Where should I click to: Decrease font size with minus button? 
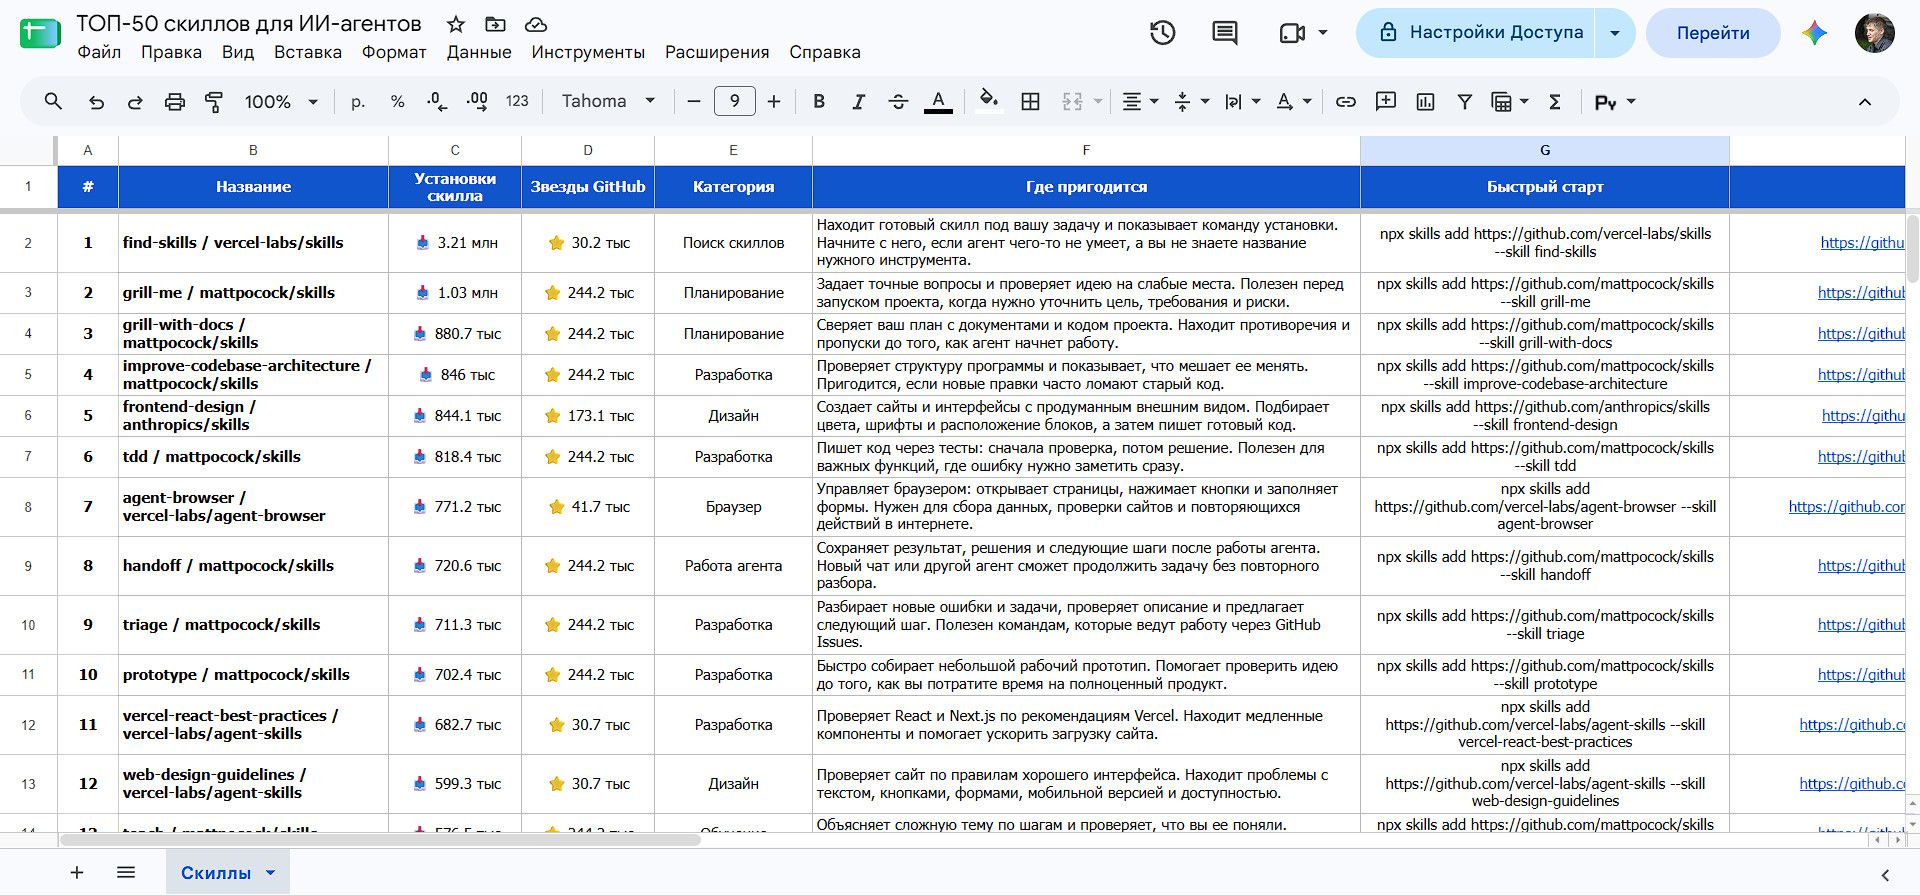click(x=694, y=102)
